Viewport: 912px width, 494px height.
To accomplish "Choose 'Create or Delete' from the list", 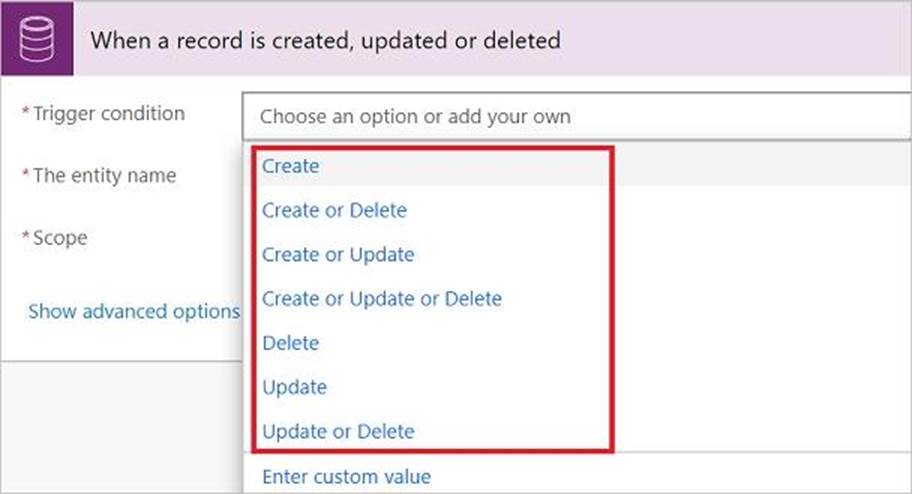I will click(334, 210).
